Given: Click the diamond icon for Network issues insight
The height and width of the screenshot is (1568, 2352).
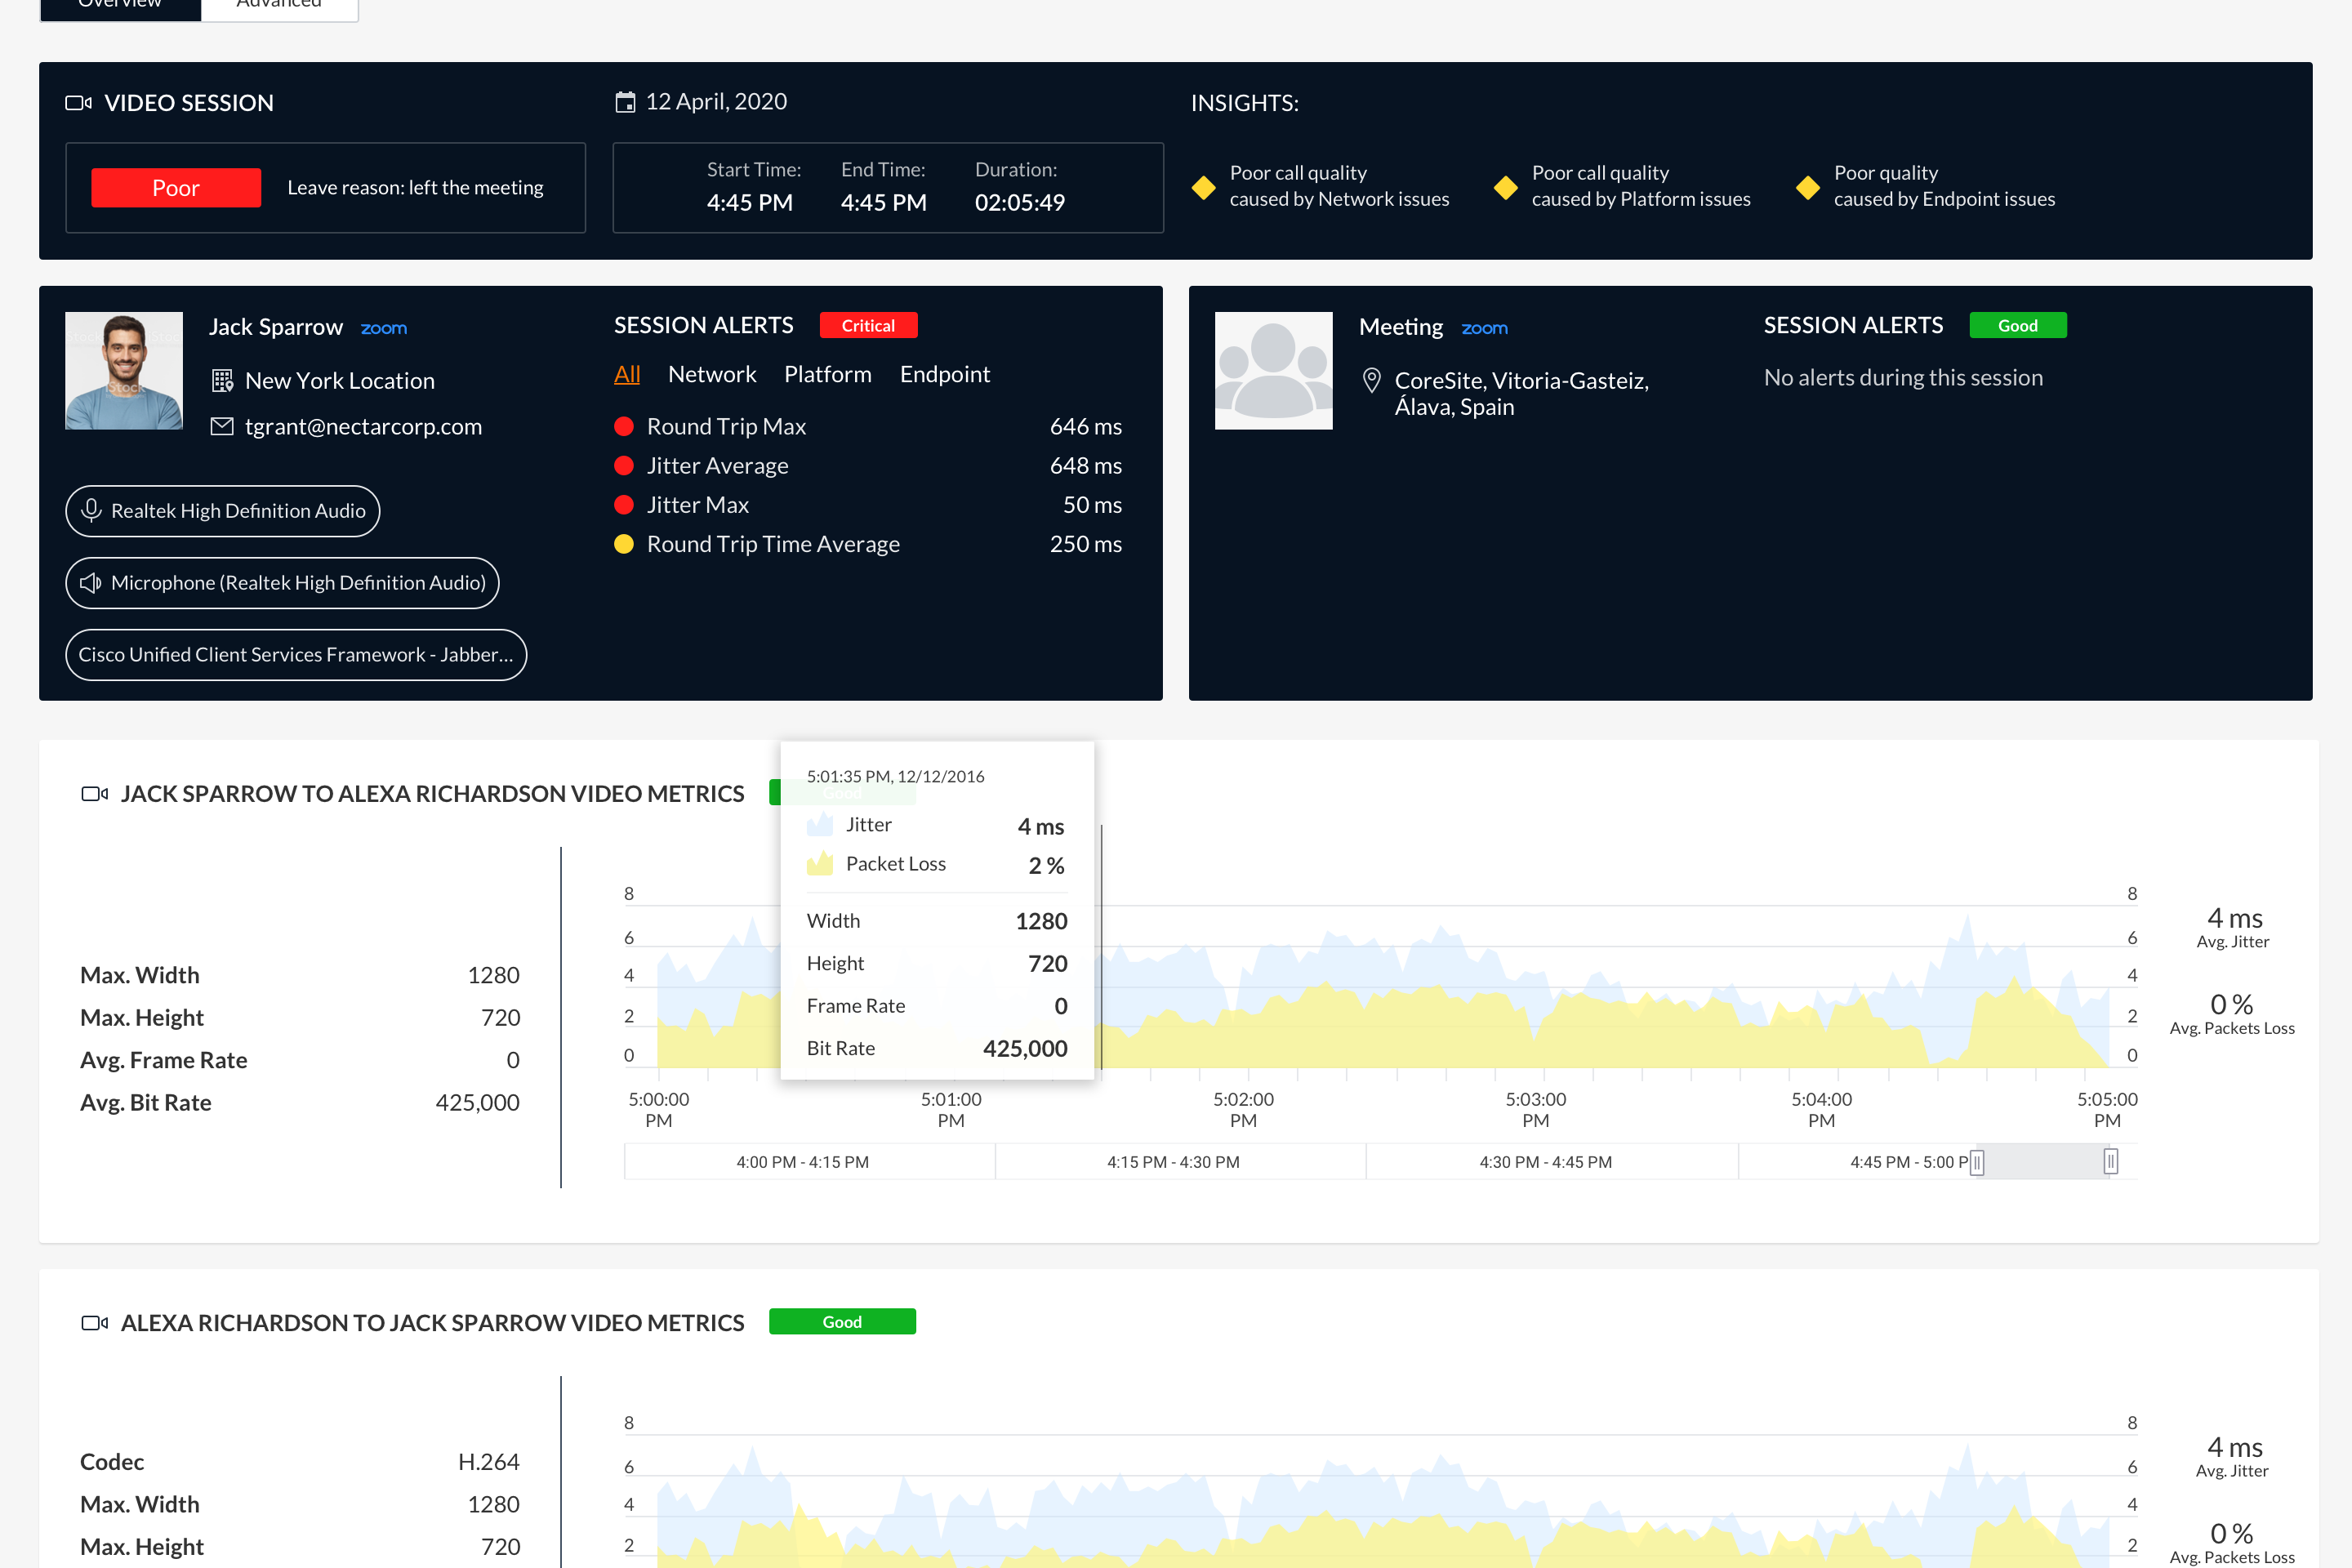Looking at the screenshot, I should 1204,187.
